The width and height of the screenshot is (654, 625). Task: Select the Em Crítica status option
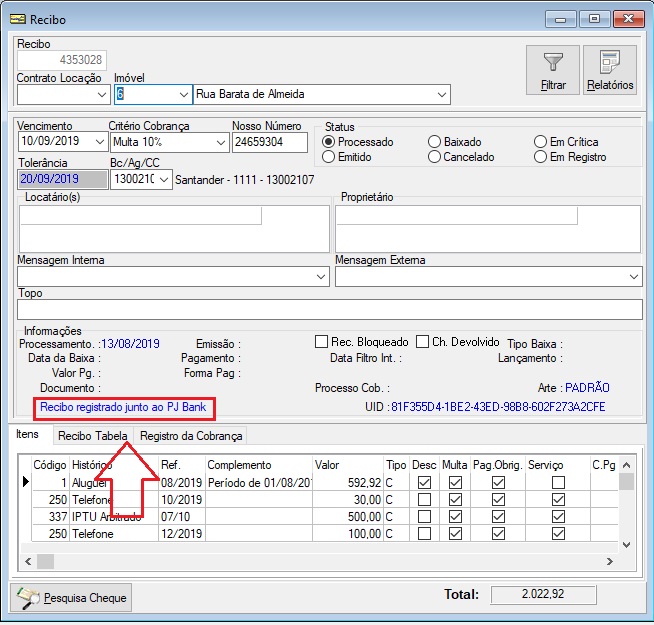[x=540, y=142]
